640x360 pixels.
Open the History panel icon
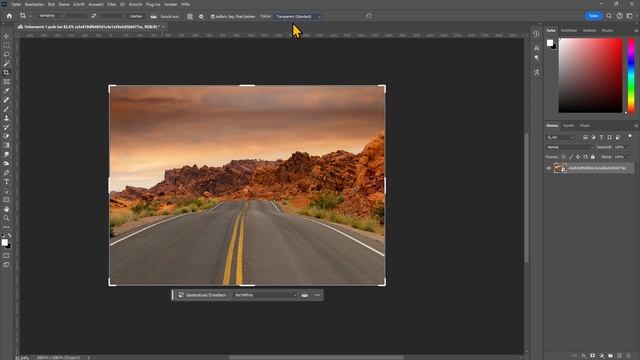(x=536, y=34)
